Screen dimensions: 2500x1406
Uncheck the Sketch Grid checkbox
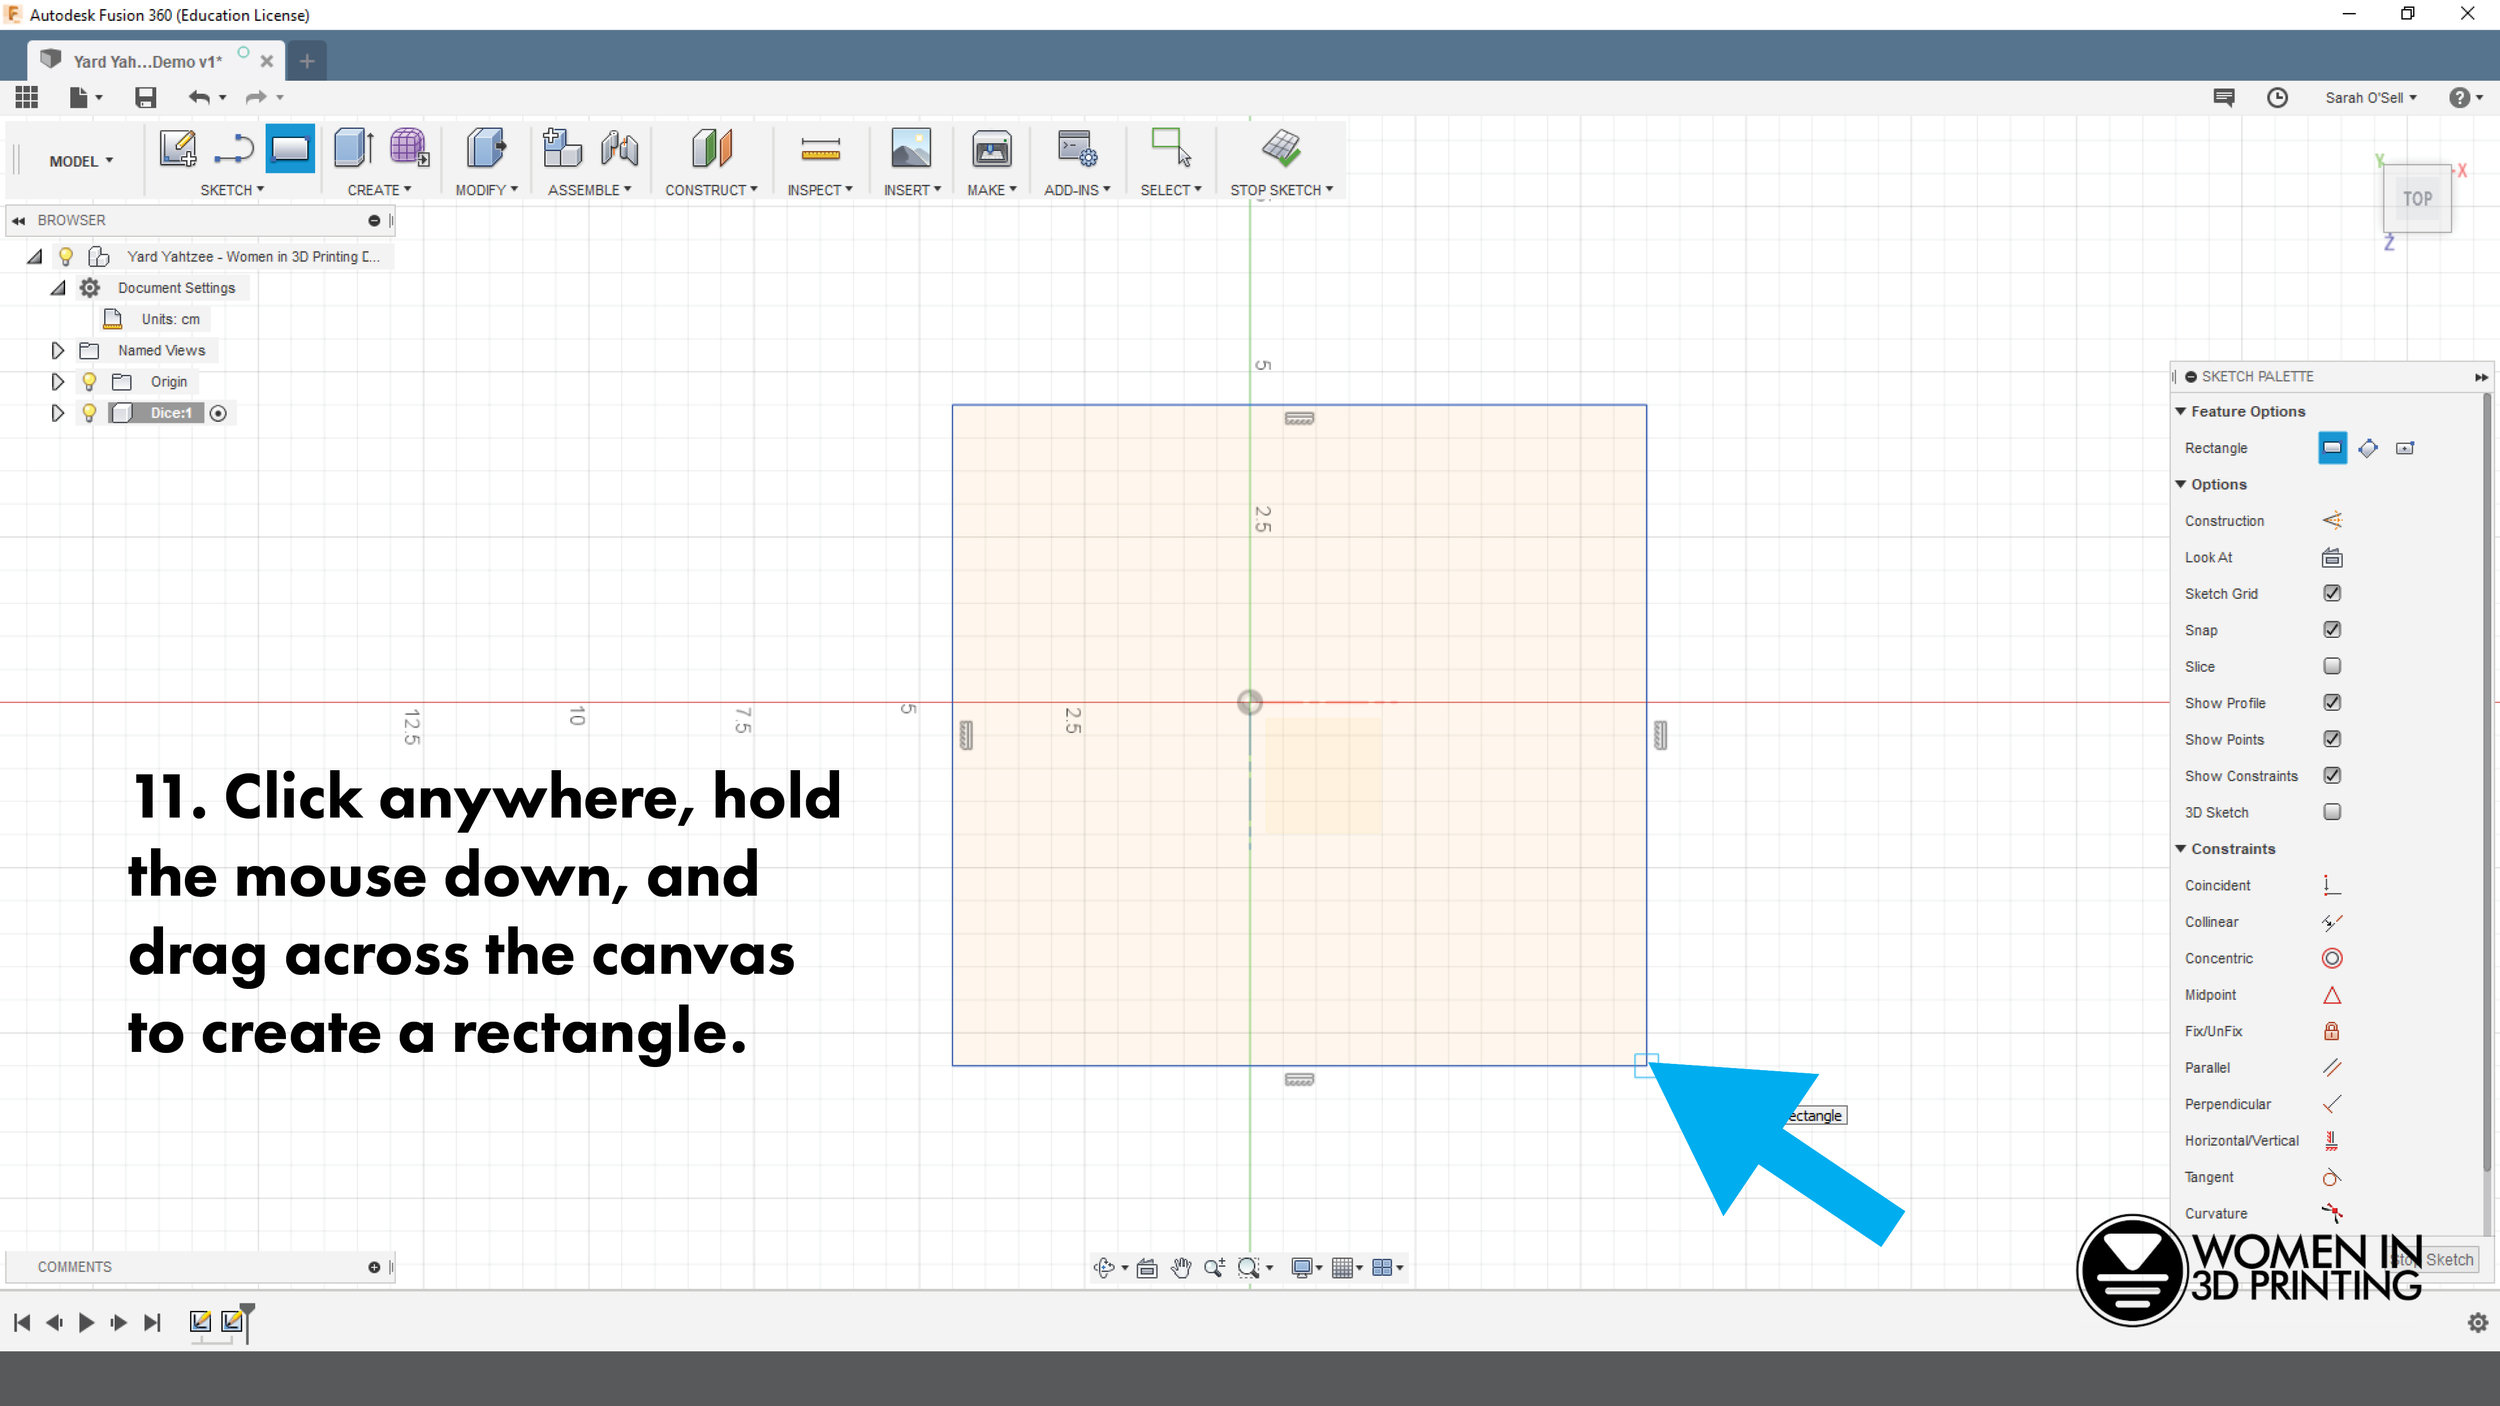(2331, 593)
